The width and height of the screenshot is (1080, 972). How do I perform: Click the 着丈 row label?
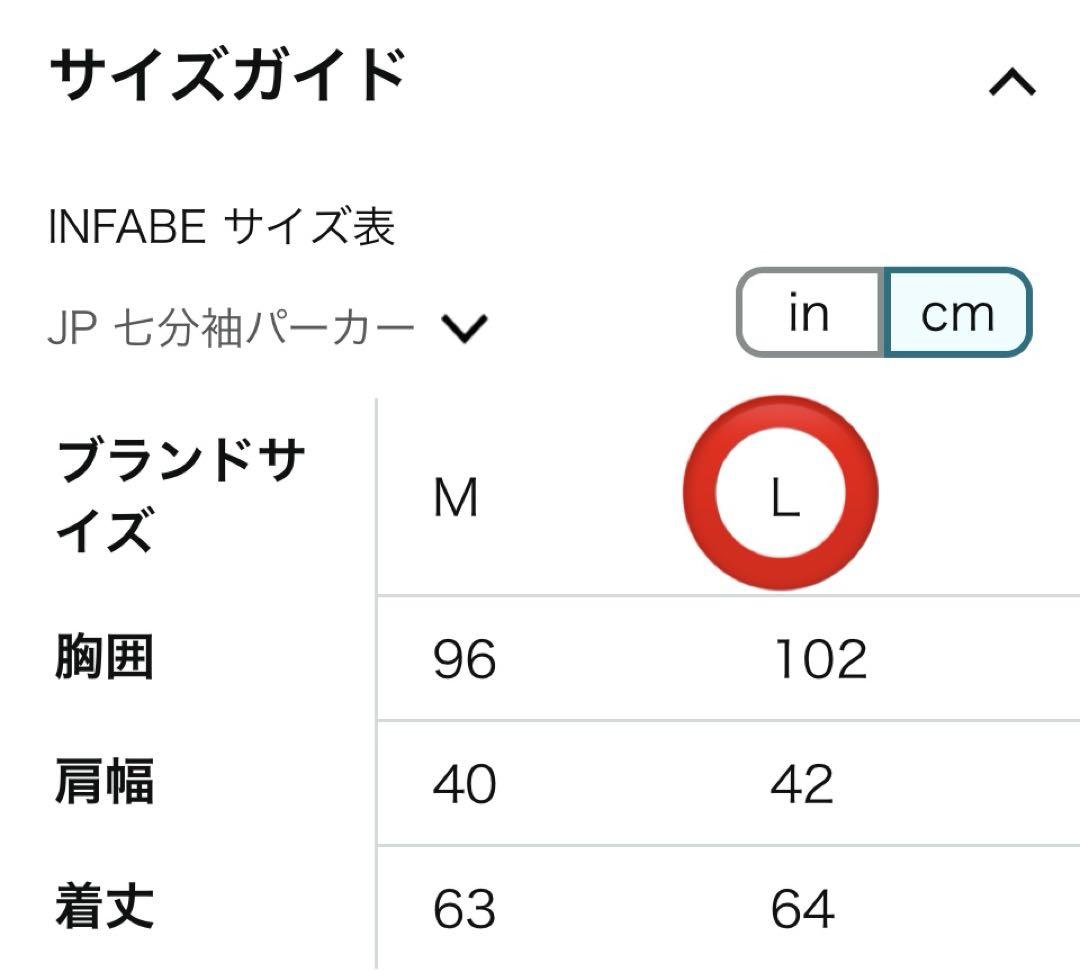(104, 907)
